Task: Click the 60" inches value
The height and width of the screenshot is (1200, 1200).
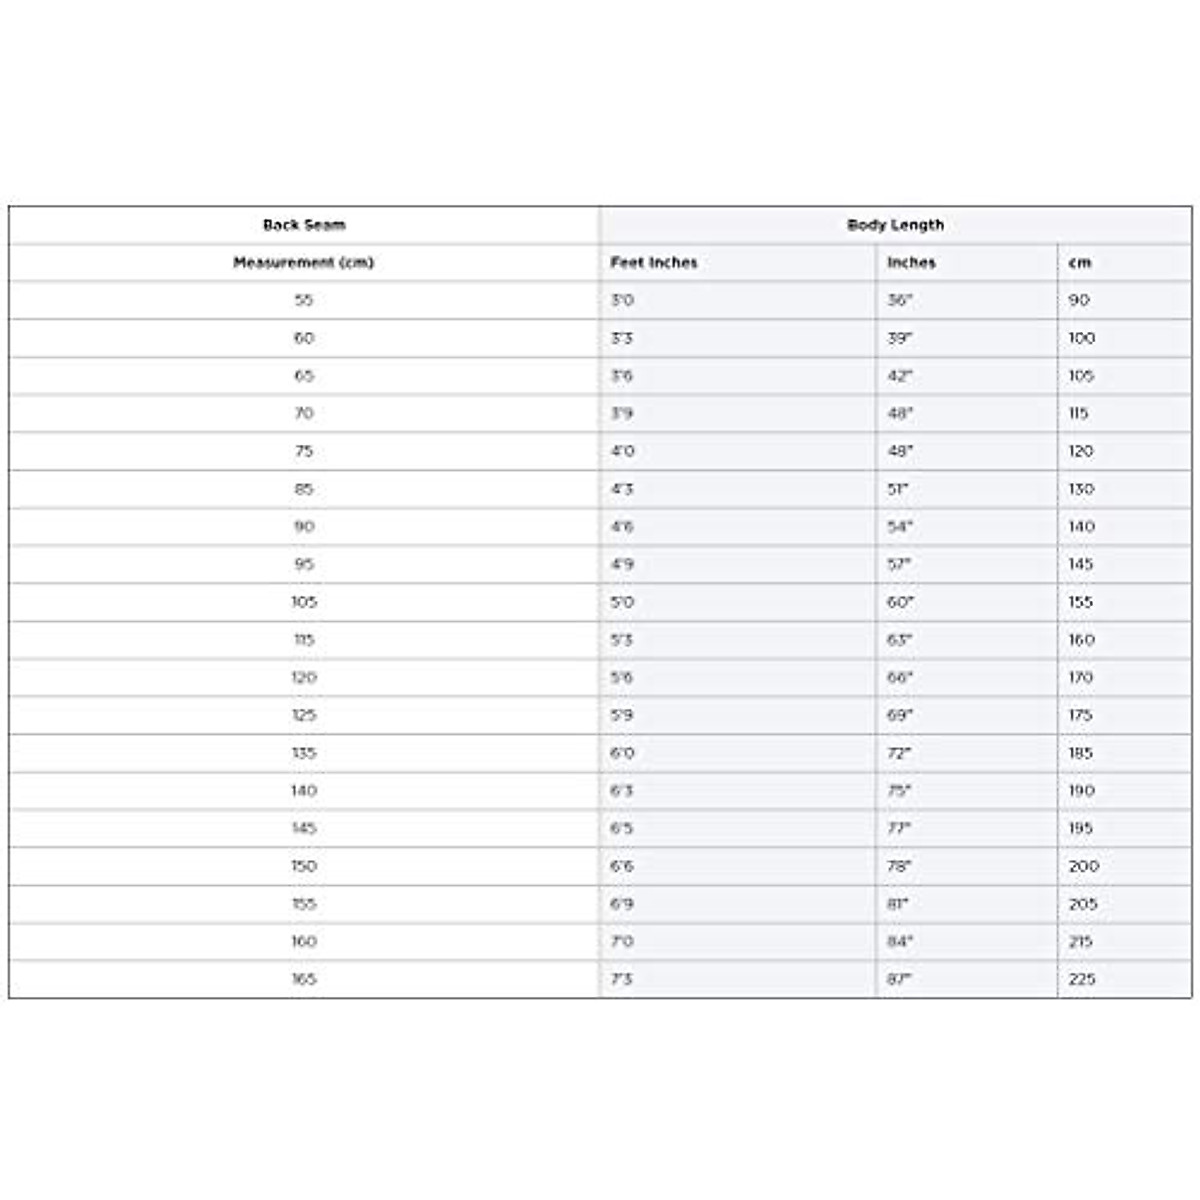Action: [900, 602]
